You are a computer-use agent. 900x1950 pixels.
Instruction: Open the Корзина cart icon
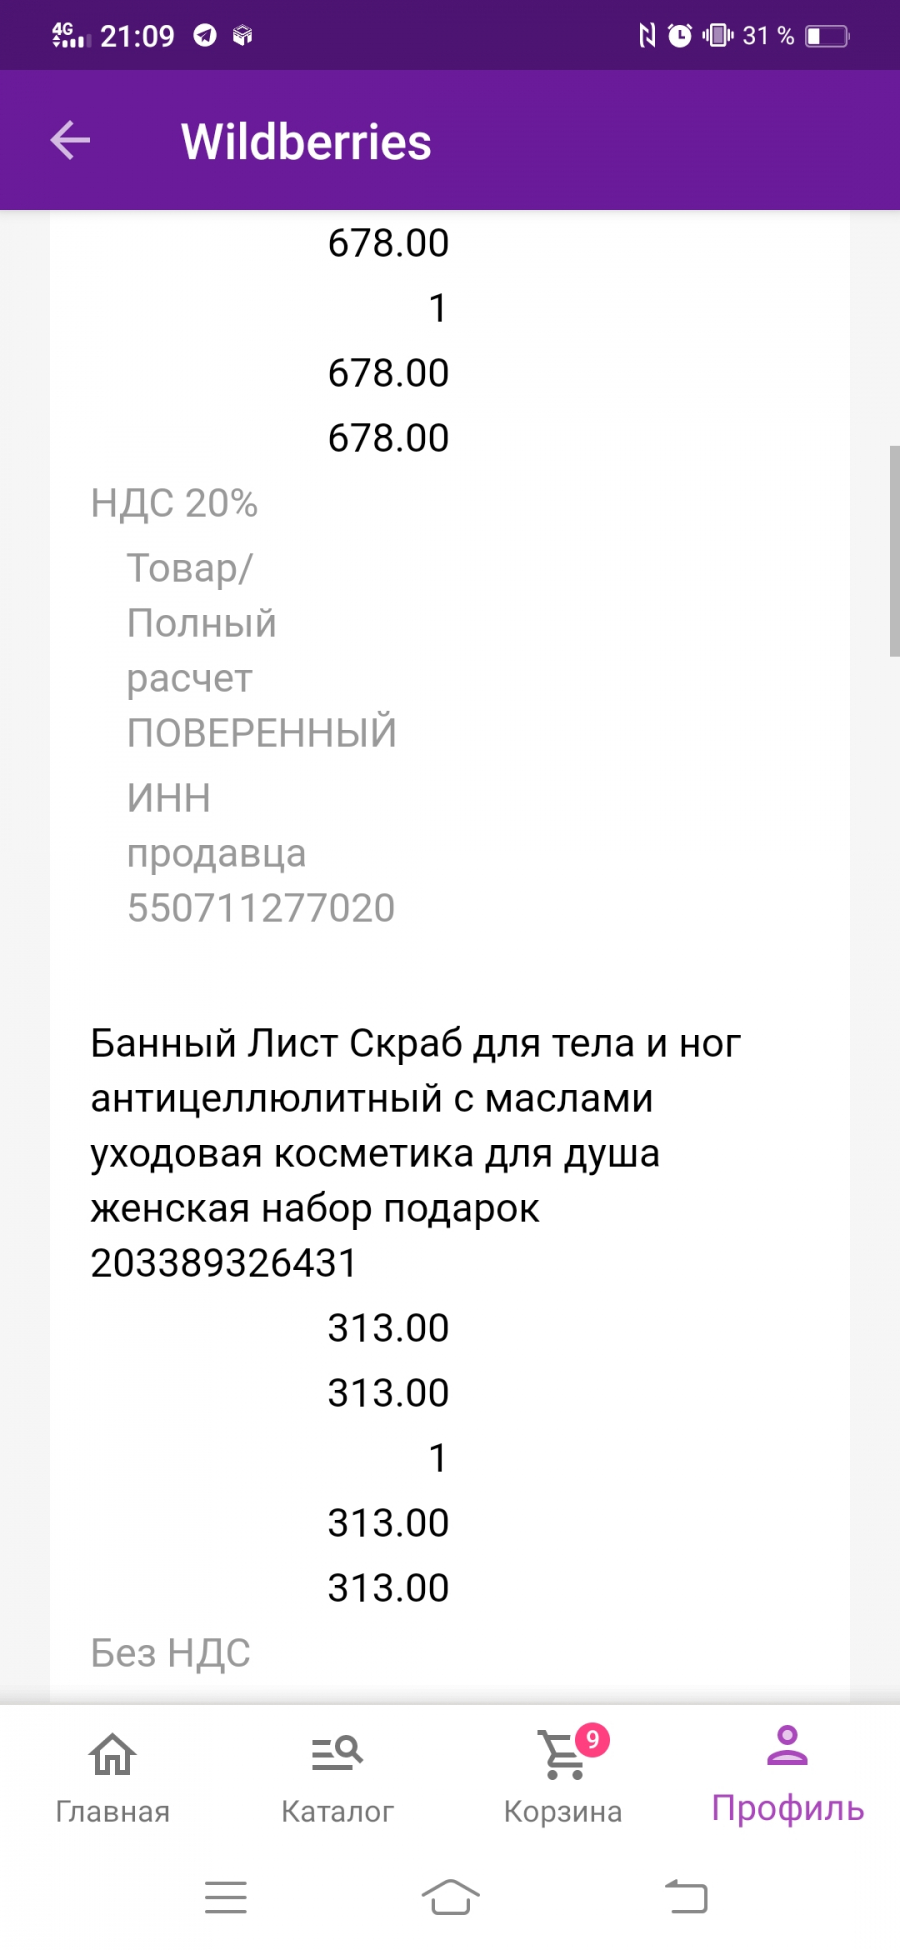[563, 1756]
